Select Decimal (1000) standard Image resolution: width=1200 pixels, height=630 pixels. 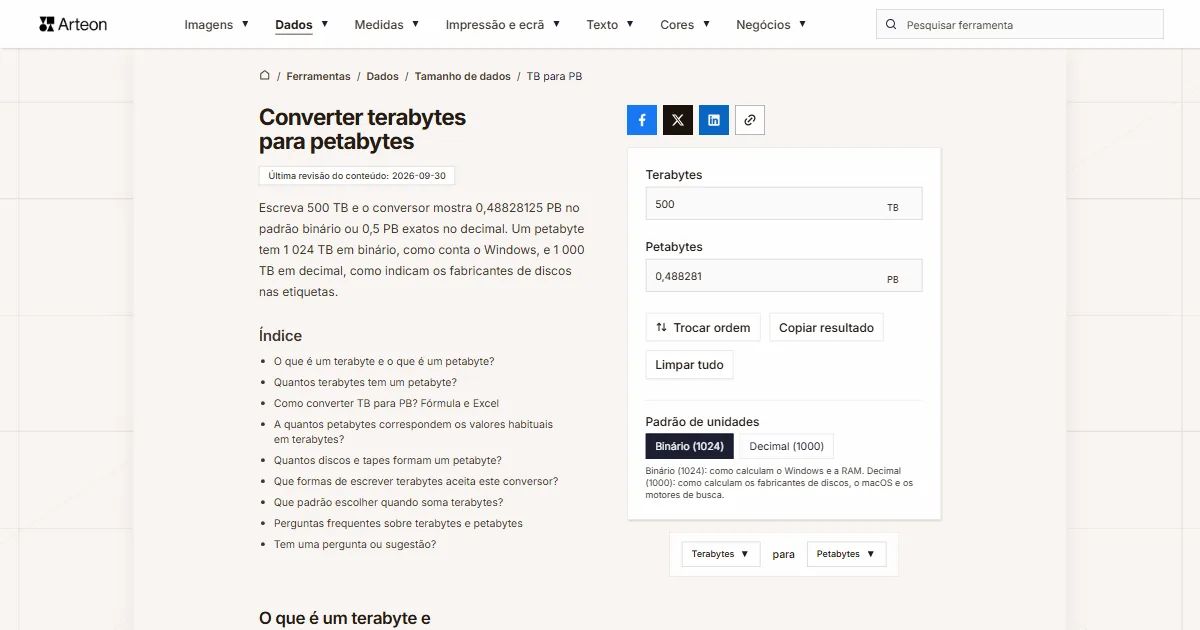pyautogui.click(x=787, y=446)
